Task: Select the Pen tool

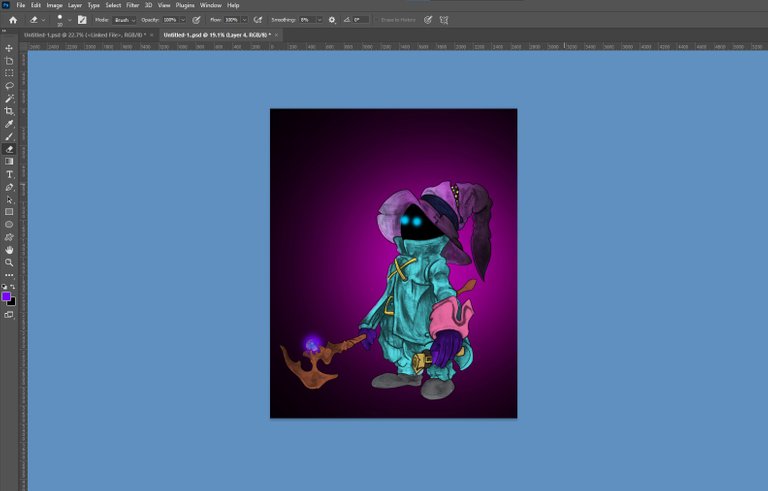Action: 9,187
